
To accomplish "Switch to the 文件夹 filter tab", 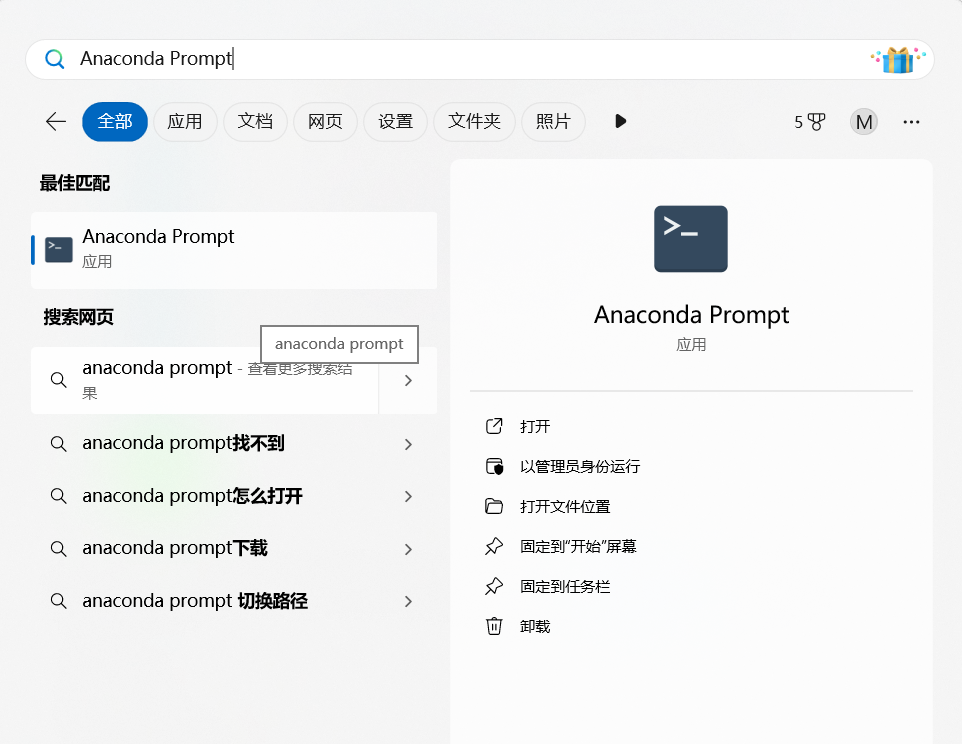I will click(474, 121).
